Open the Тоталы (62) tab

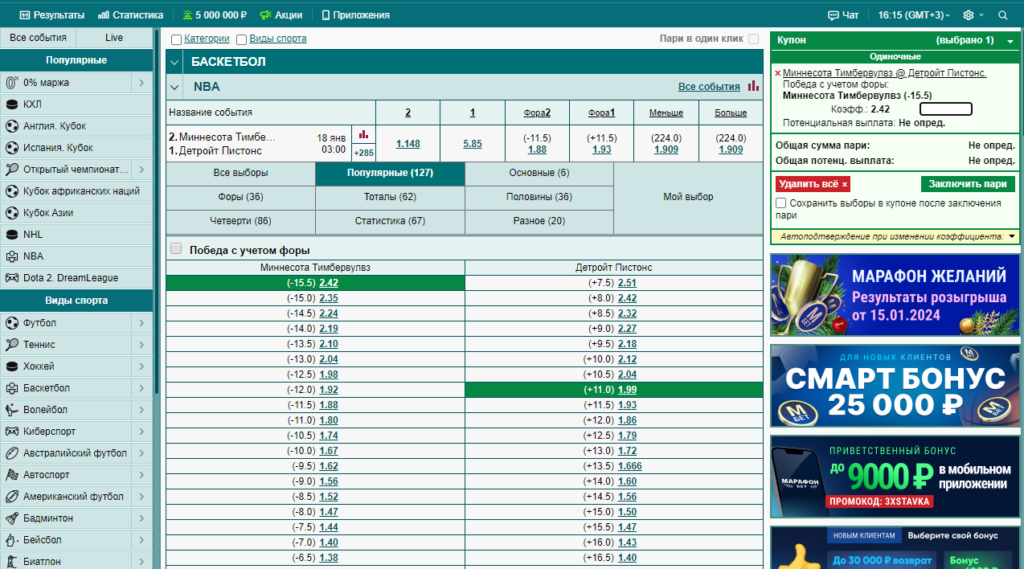tap(390, 197)
